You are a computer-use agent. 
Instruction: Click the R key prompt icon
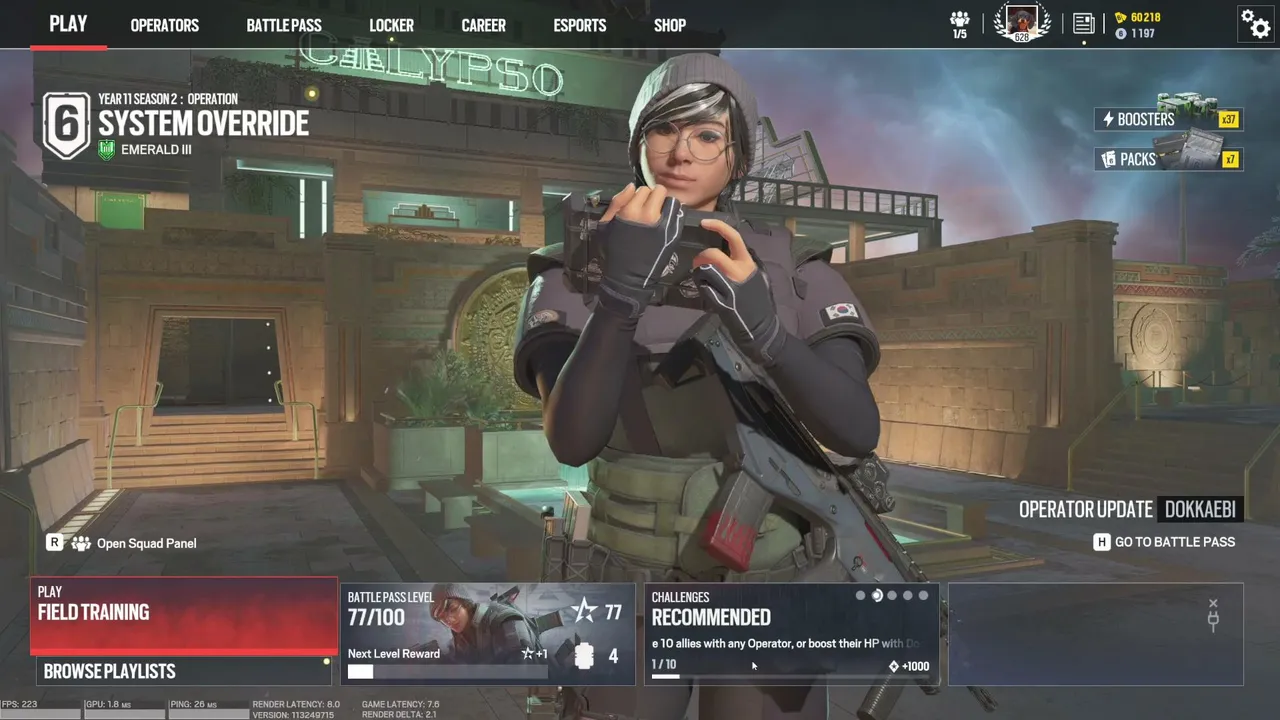(54, 542)
